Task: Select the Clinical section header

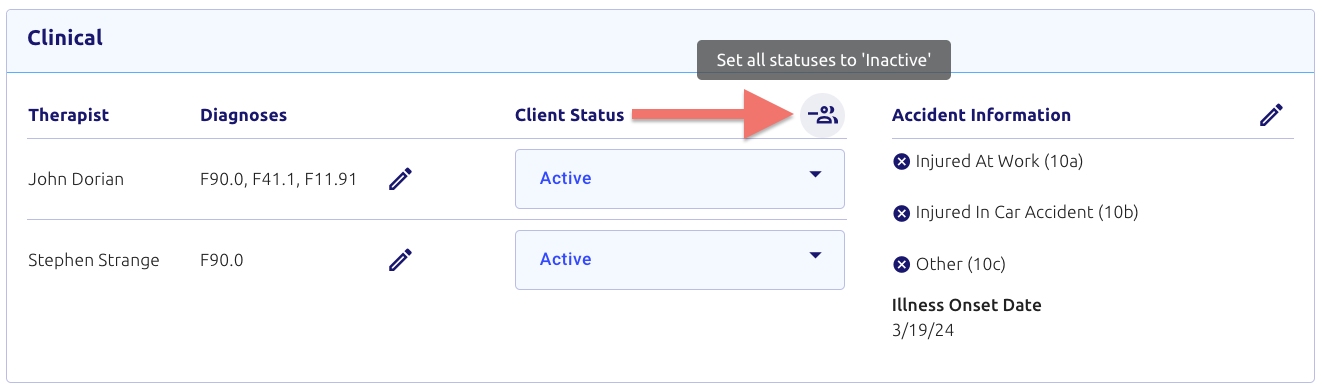Action: [x=65, y=38]
